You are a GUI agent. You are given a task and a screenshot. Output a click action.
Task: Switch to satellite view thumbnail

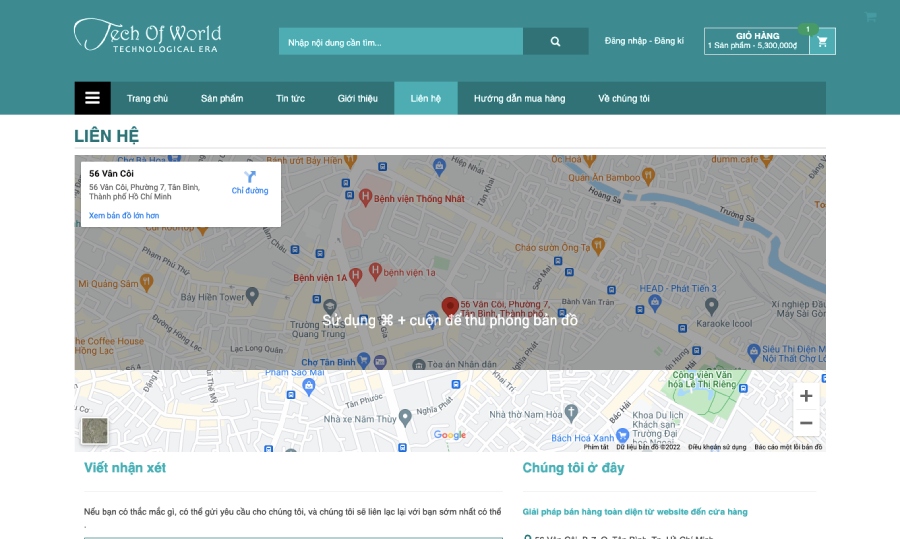coord(95,431)
